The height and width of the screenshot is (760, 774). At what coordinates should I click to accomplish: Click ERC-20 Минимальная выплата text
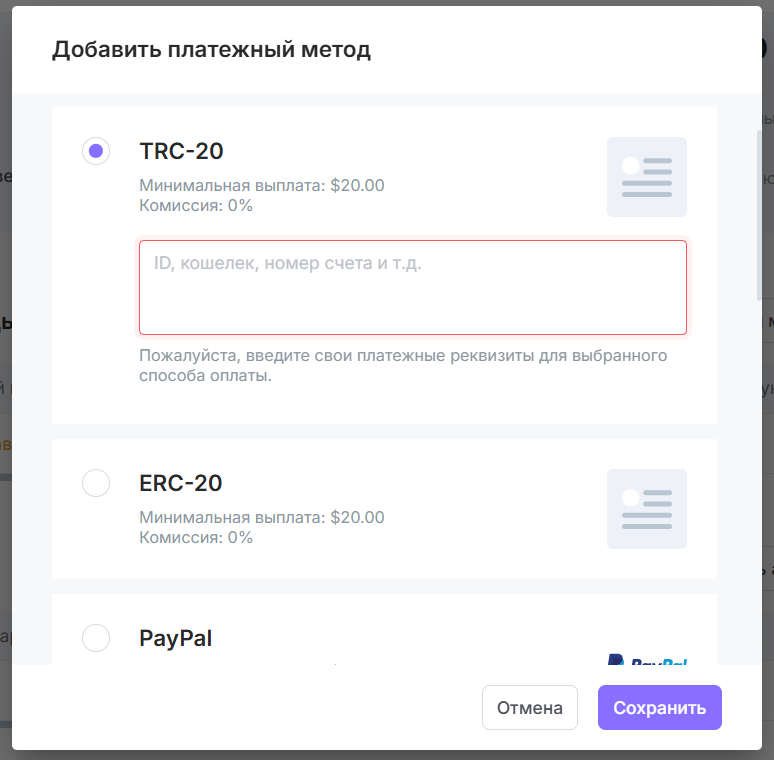pyautogui.click(x=262, y=518)
